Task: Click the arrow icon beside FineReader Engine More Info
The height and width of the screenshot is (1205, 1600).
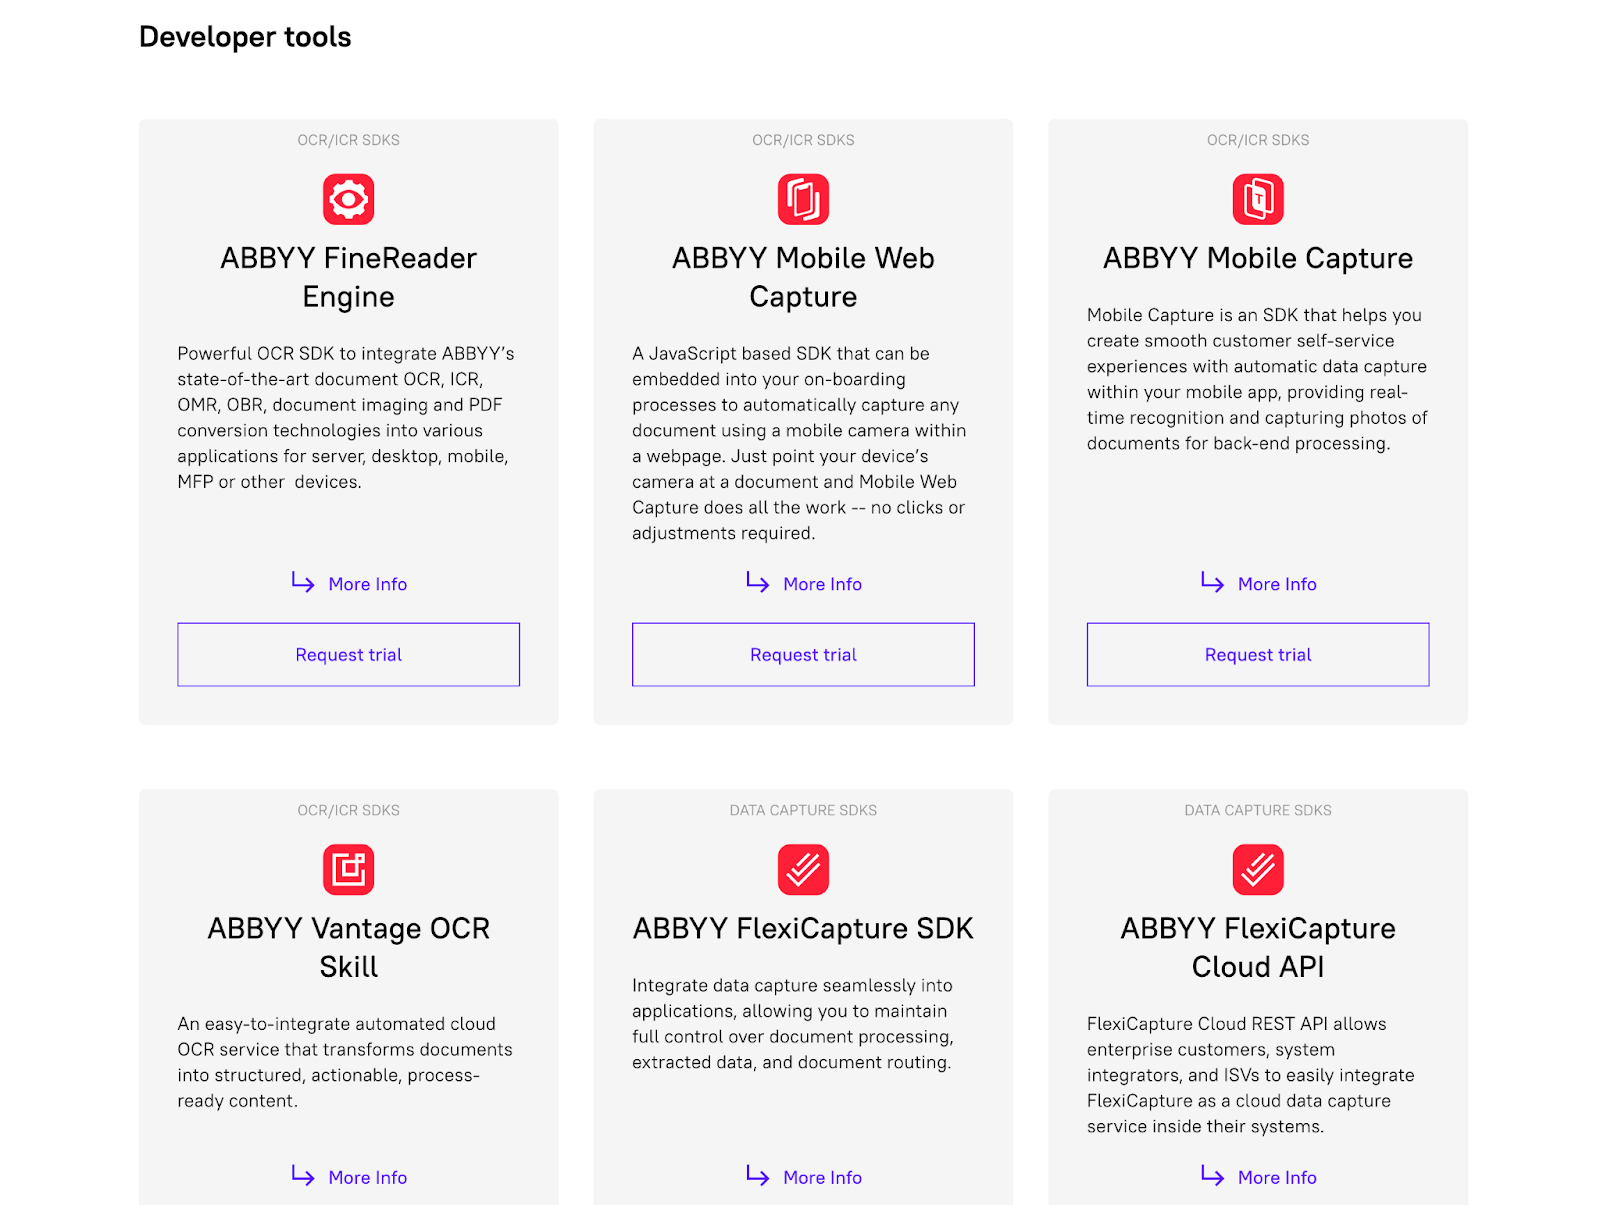Action: tap(303, 582)
